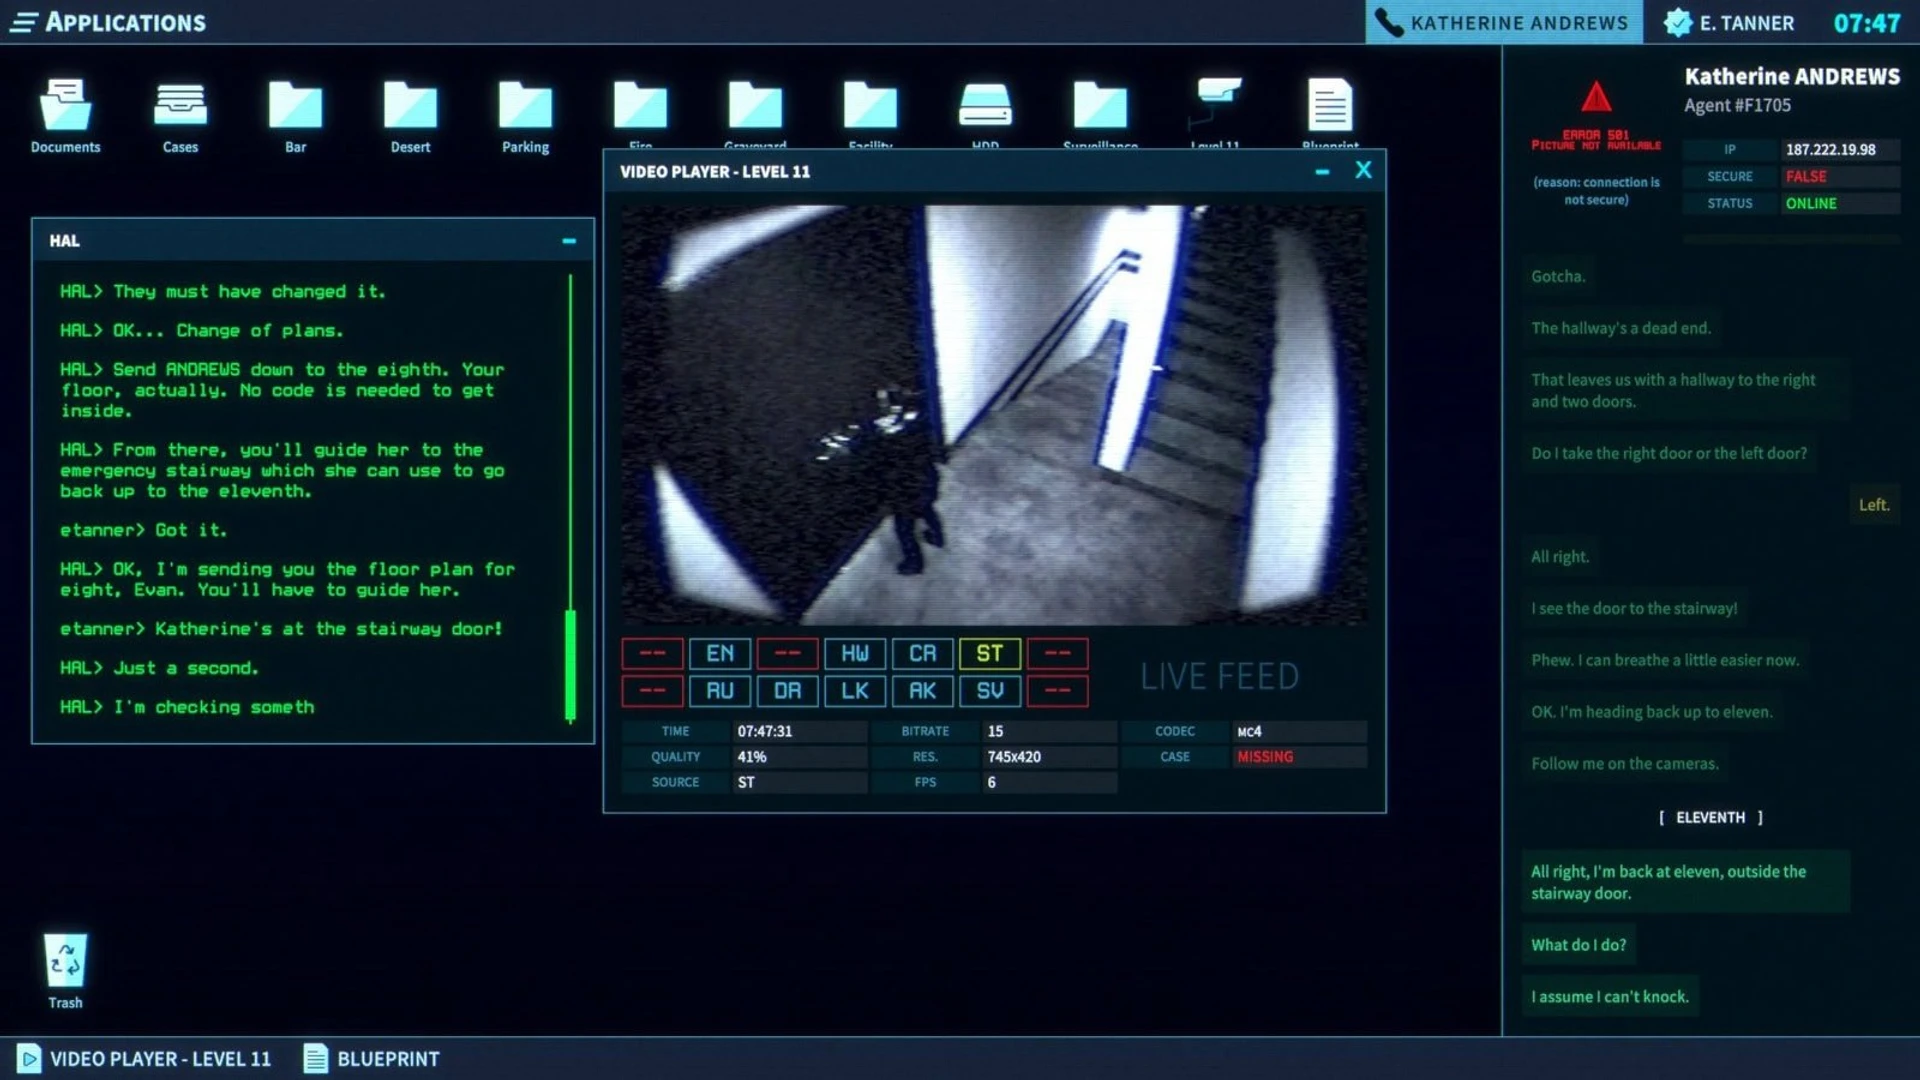Switch camera to EN feed

720,654
